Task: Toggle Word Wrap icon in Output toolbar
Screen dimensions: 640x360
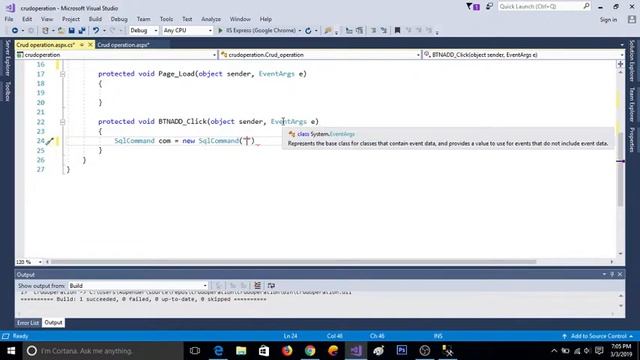Action: [271, 286]
